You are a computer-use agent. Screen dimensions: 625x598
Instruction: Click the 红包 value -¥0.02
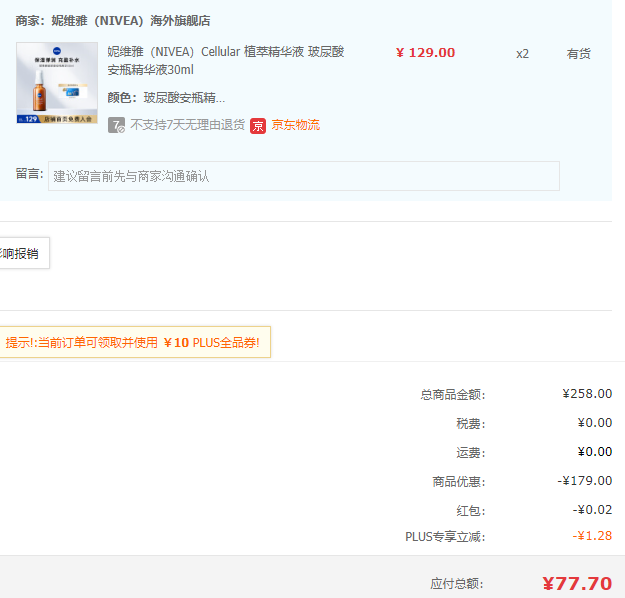click(x=592, y=510)
